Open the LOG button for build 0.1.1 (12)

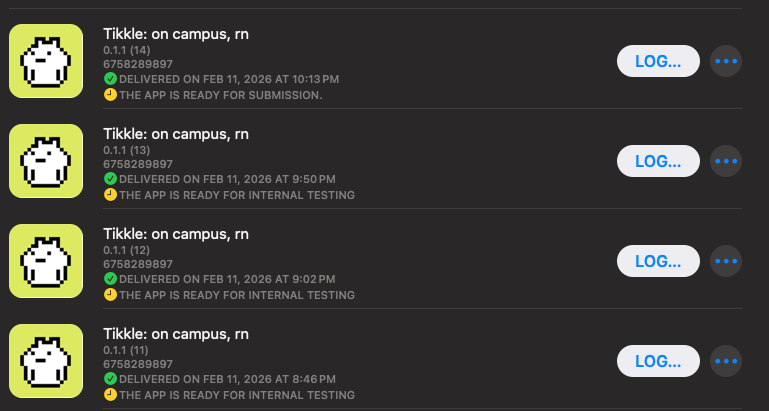point(658,261)
